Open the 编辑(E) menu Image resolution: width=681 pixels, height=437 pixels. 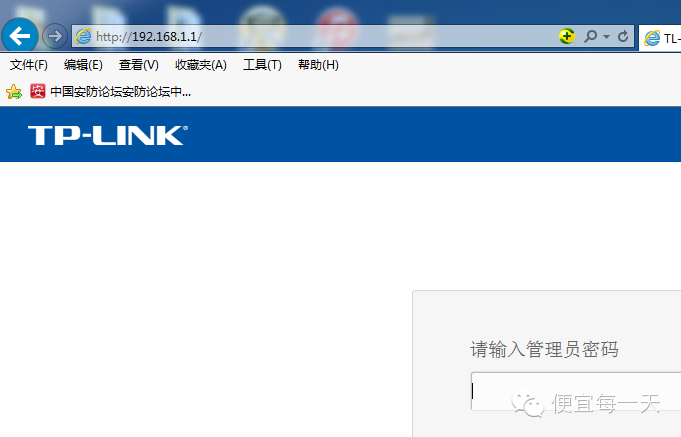(83, 65)
